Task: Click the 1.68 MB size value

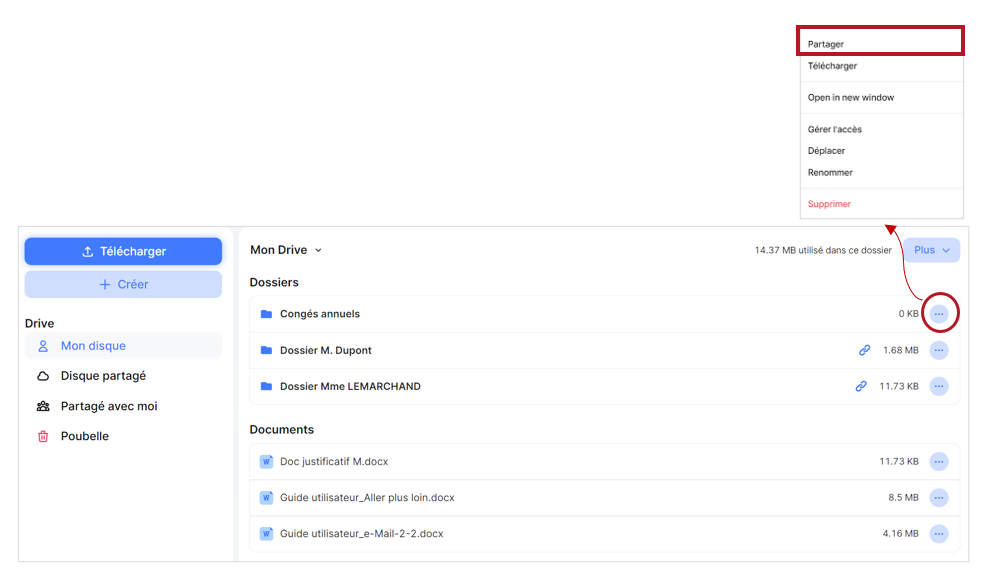Action: coord(901,350)
